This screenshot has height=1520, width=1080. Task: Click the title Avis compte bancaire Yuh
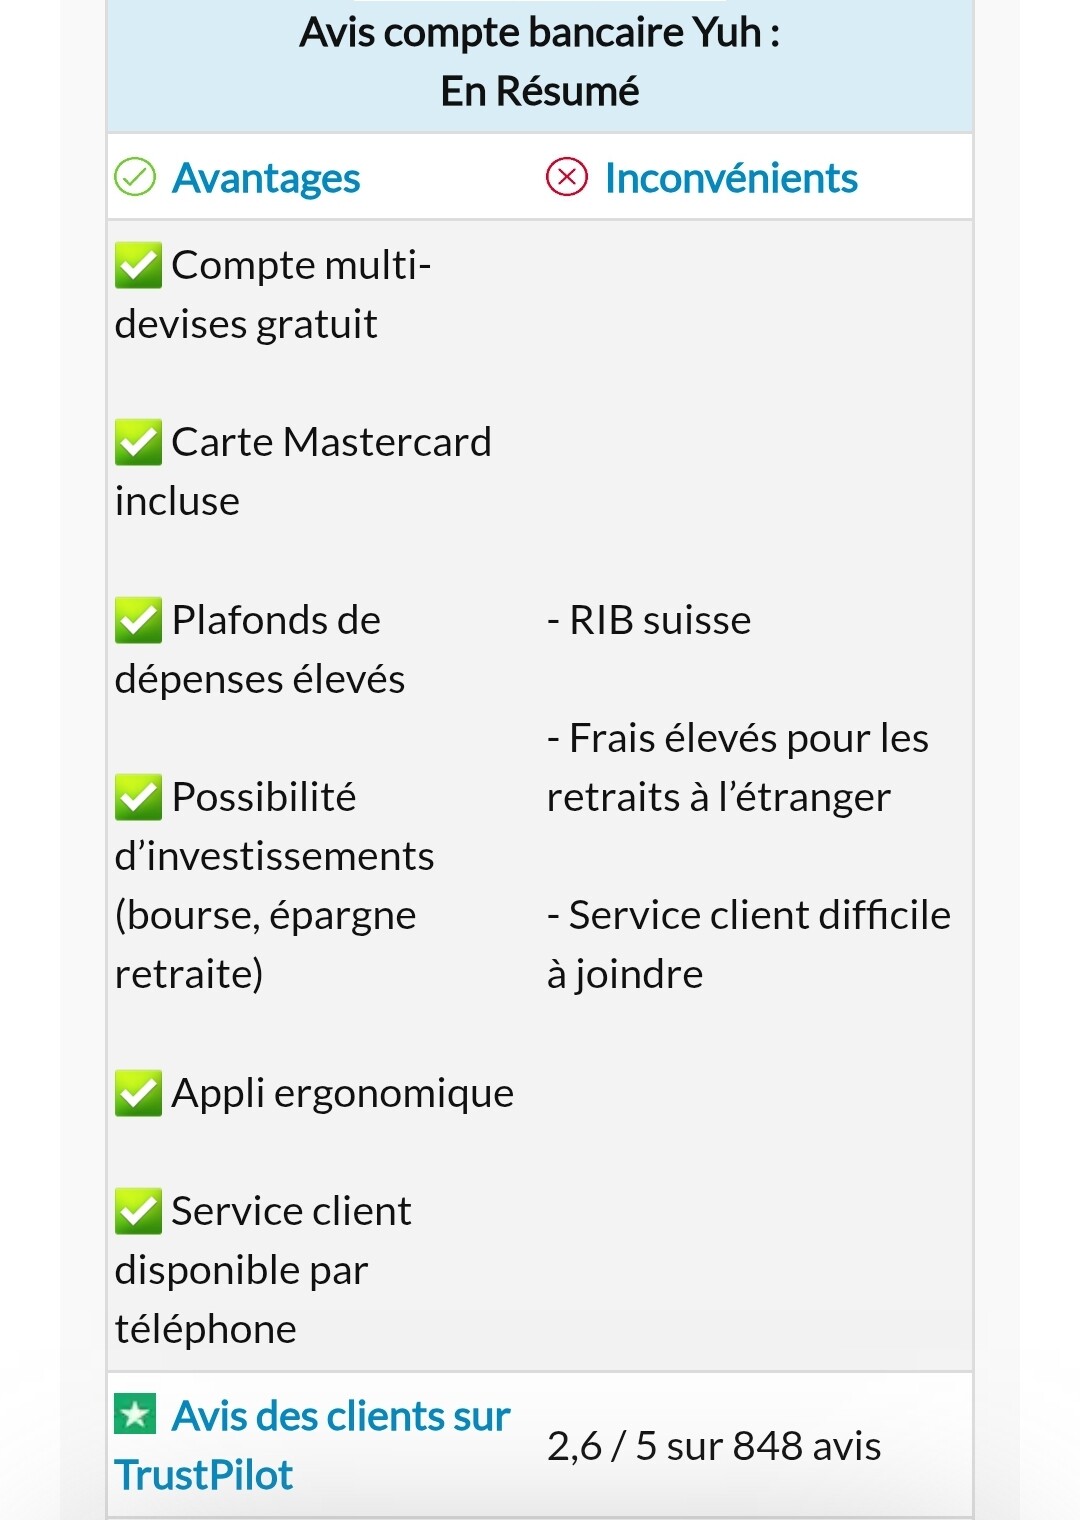point(540,32)
